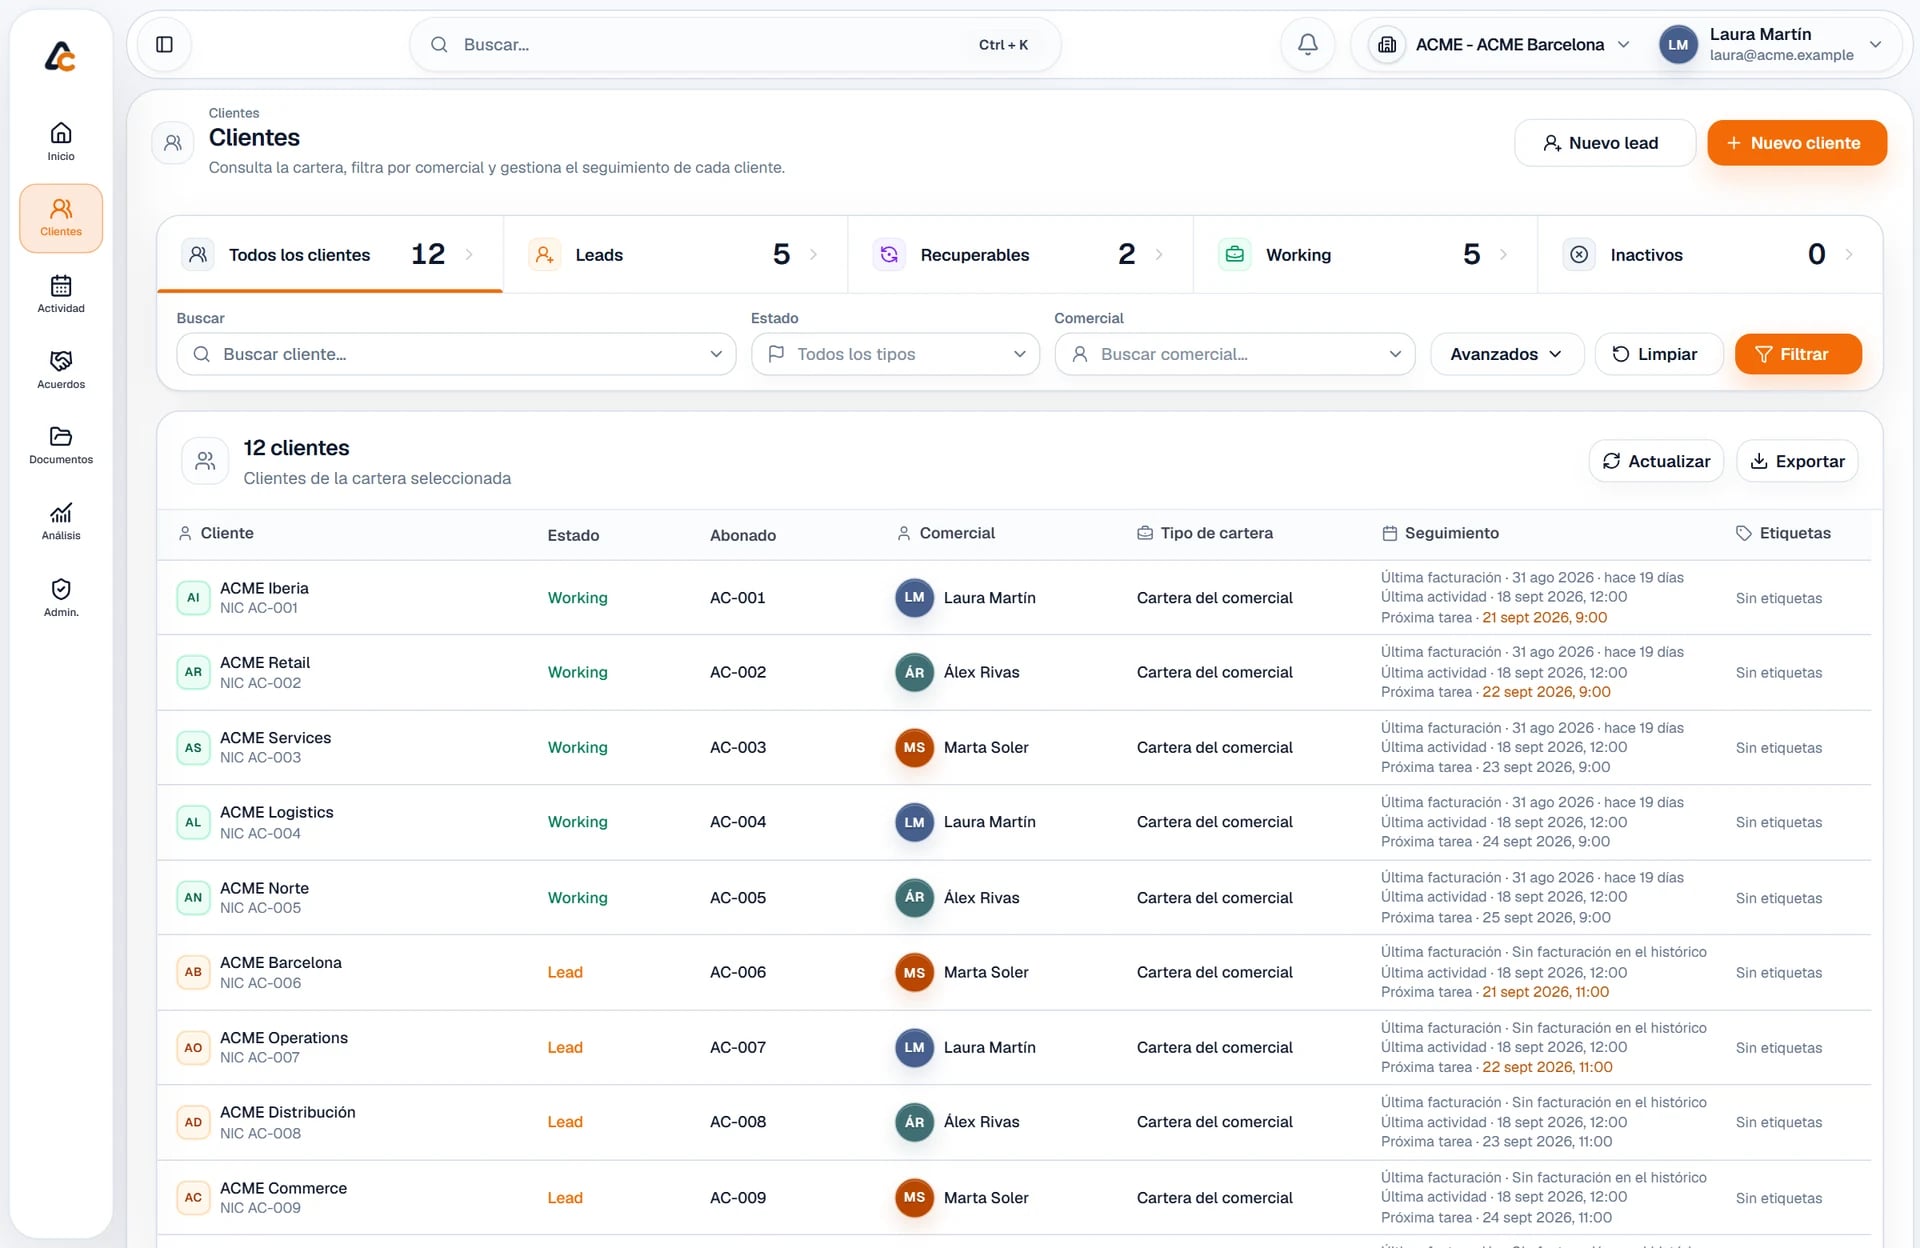The width and height of the screenshot is (1920, 1248).
Task: Click the Comercial column header
Action: tap(946, 534)
